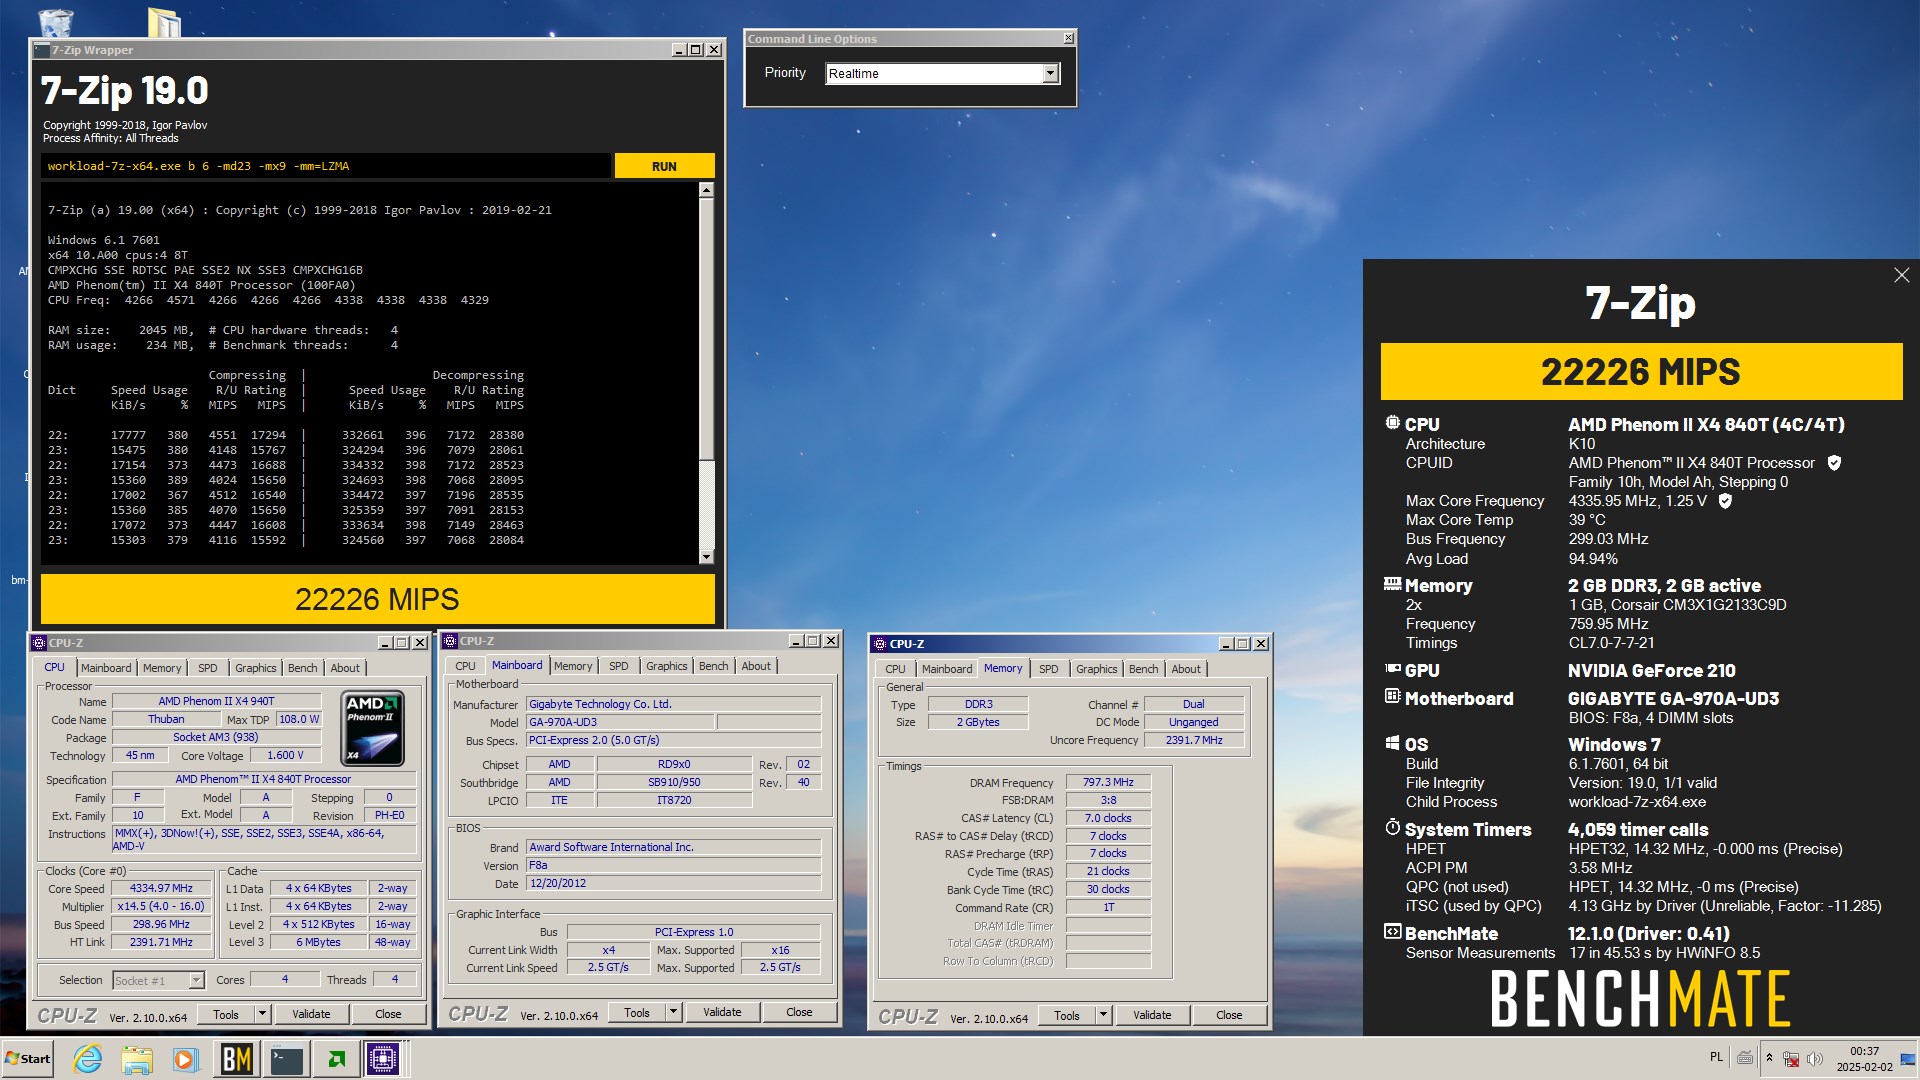This screenshot has height=1080, width=1920.
Task: Close the Command Line Options window
Action: pyautogui.click(x=1068, y=38)
